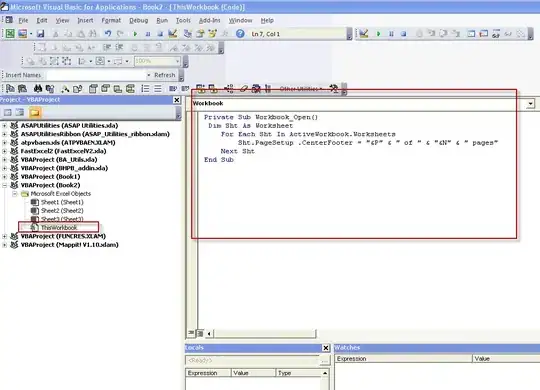This screenshot has height=390, width=540.
Task: Open the Project Explorer icon
Action: click(x=188, y=33)
